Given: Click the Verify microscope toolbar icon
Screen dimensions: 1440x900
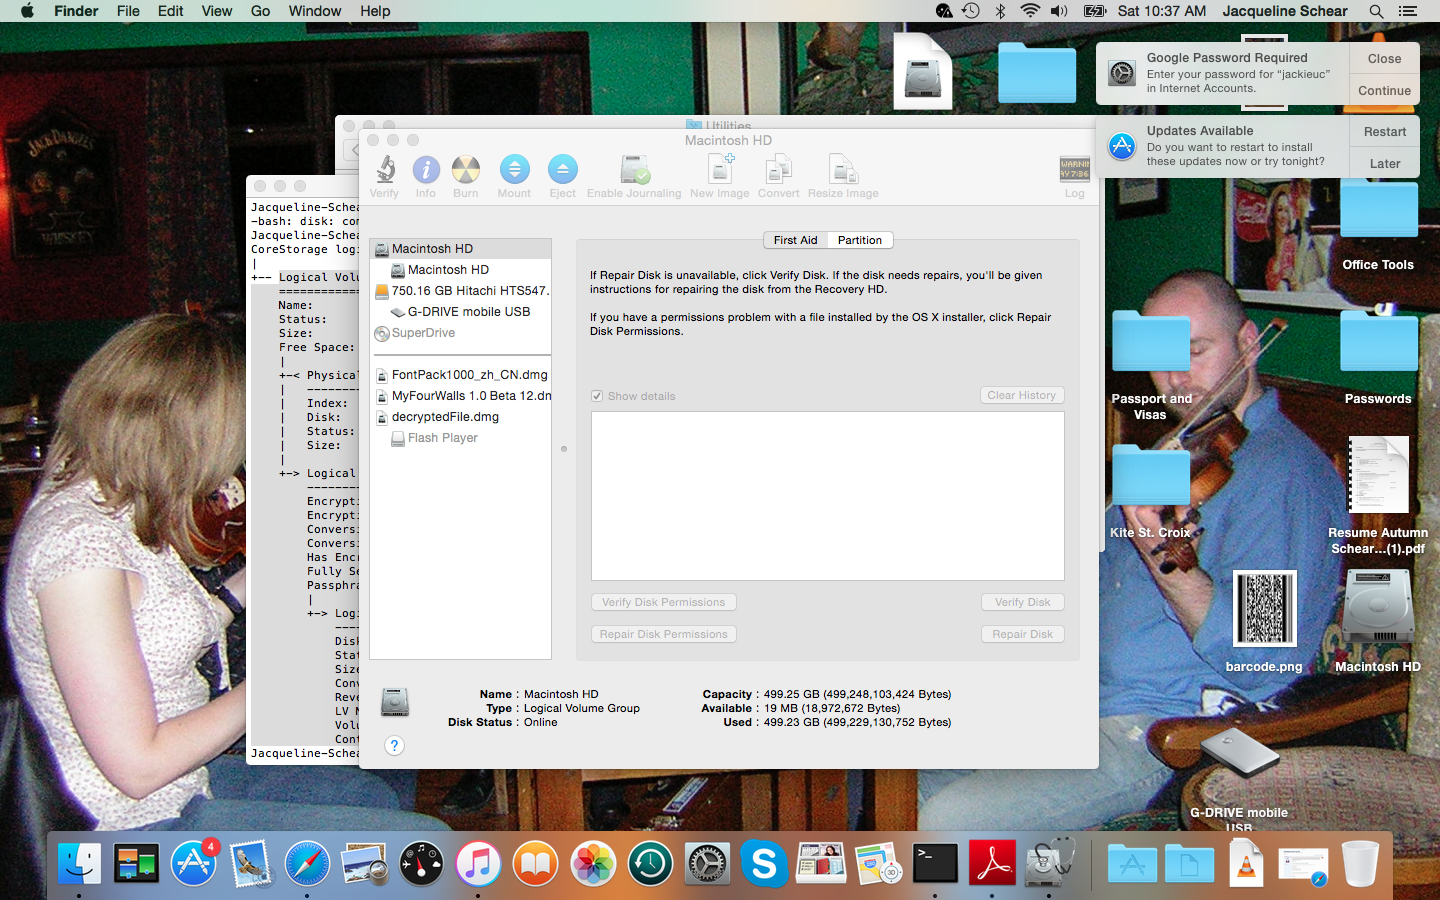Looking at the screenshot, I should (x=385, y=176).
